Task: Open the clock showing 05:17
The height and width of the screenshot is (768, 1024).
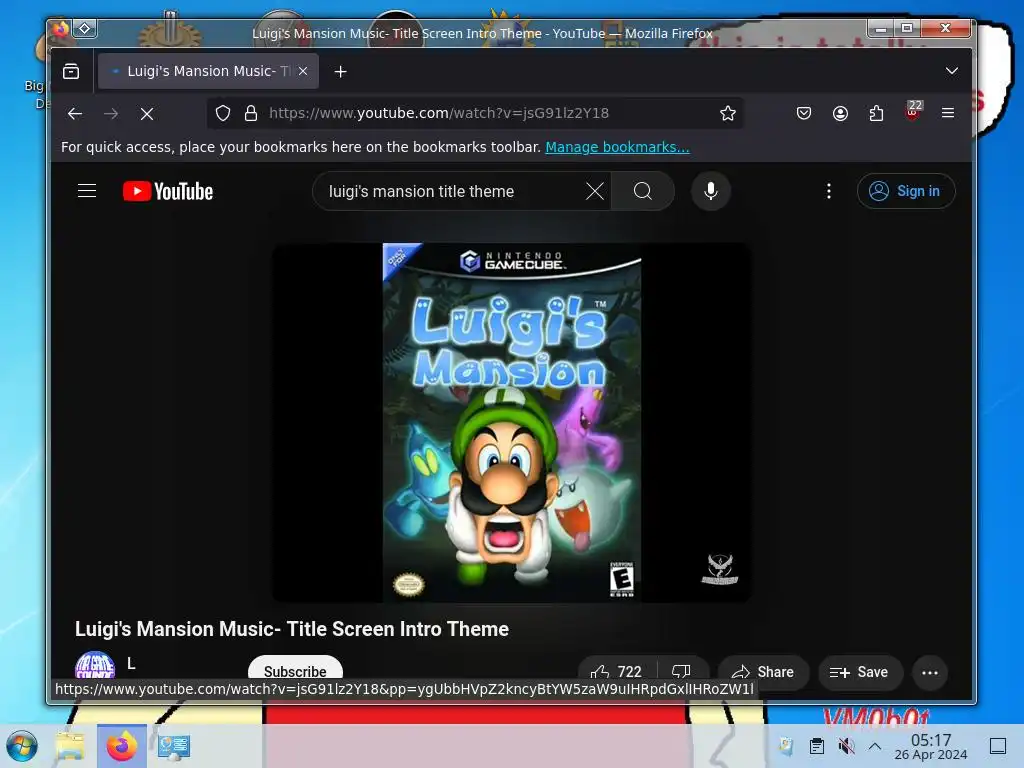Action: tap(931, 746)
